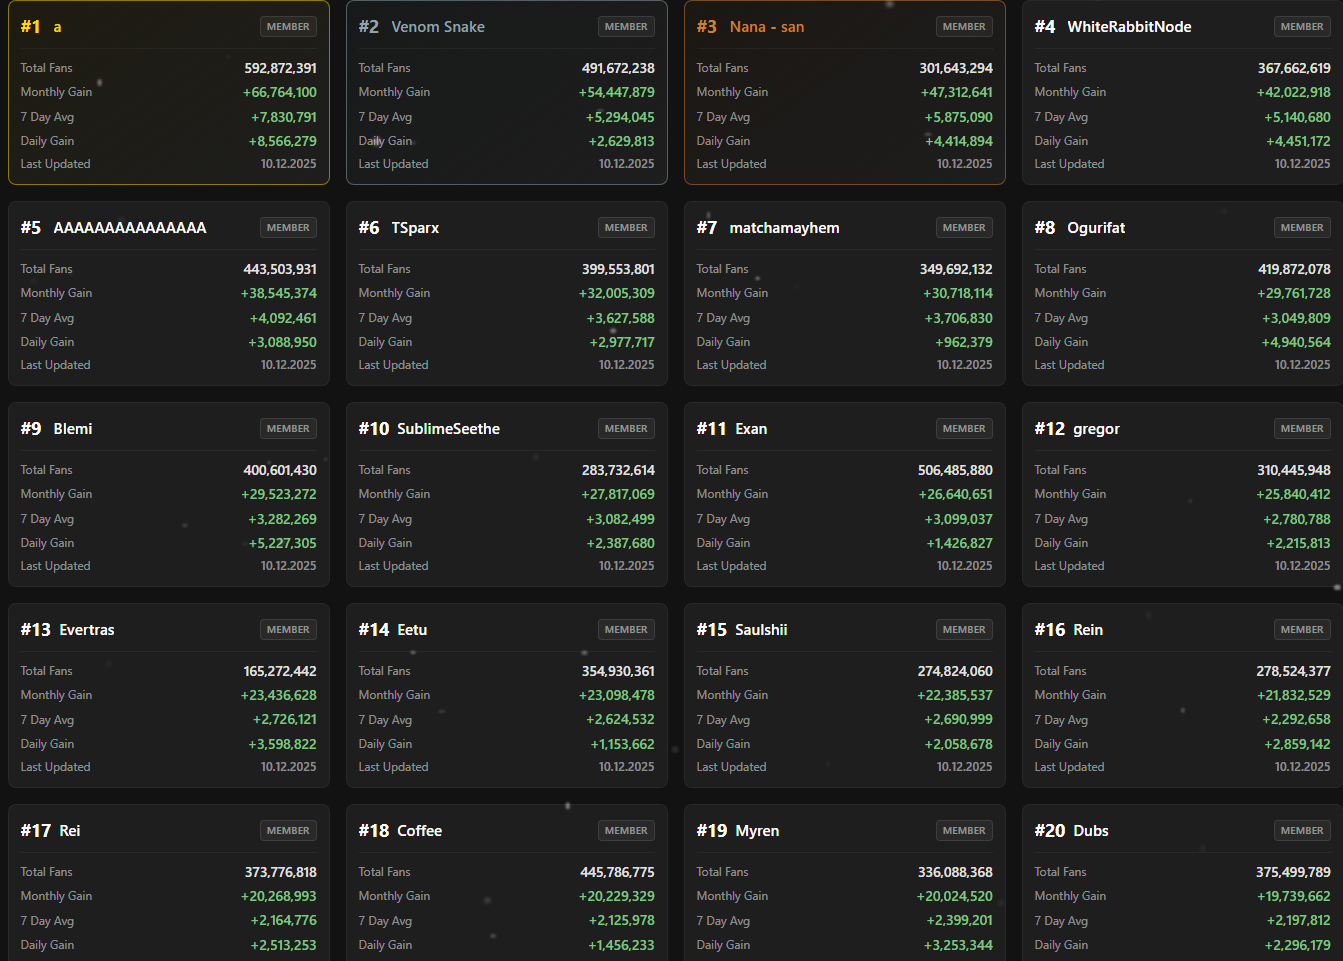This screenshot has width=1343, height=961.
Task: Click the MEMBER badge on Eetu's card
Action: tap(626, 630)
